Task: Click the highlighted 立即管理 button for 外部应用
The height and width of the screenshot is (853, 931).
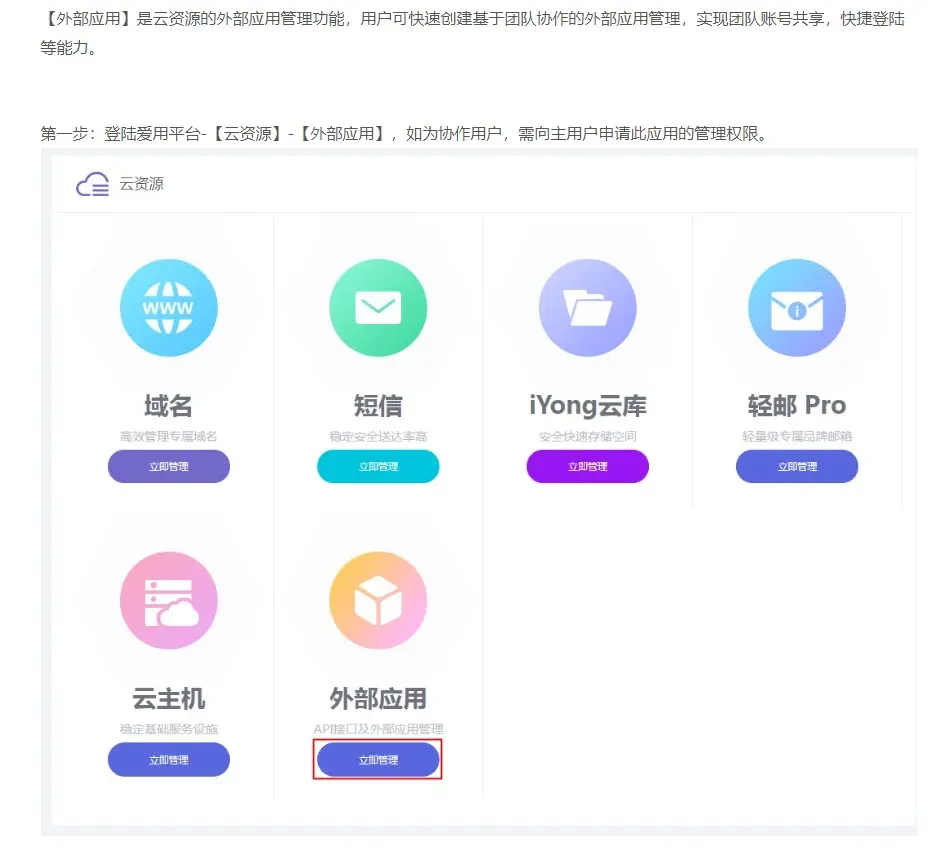Action: click(x=378, y=760)
